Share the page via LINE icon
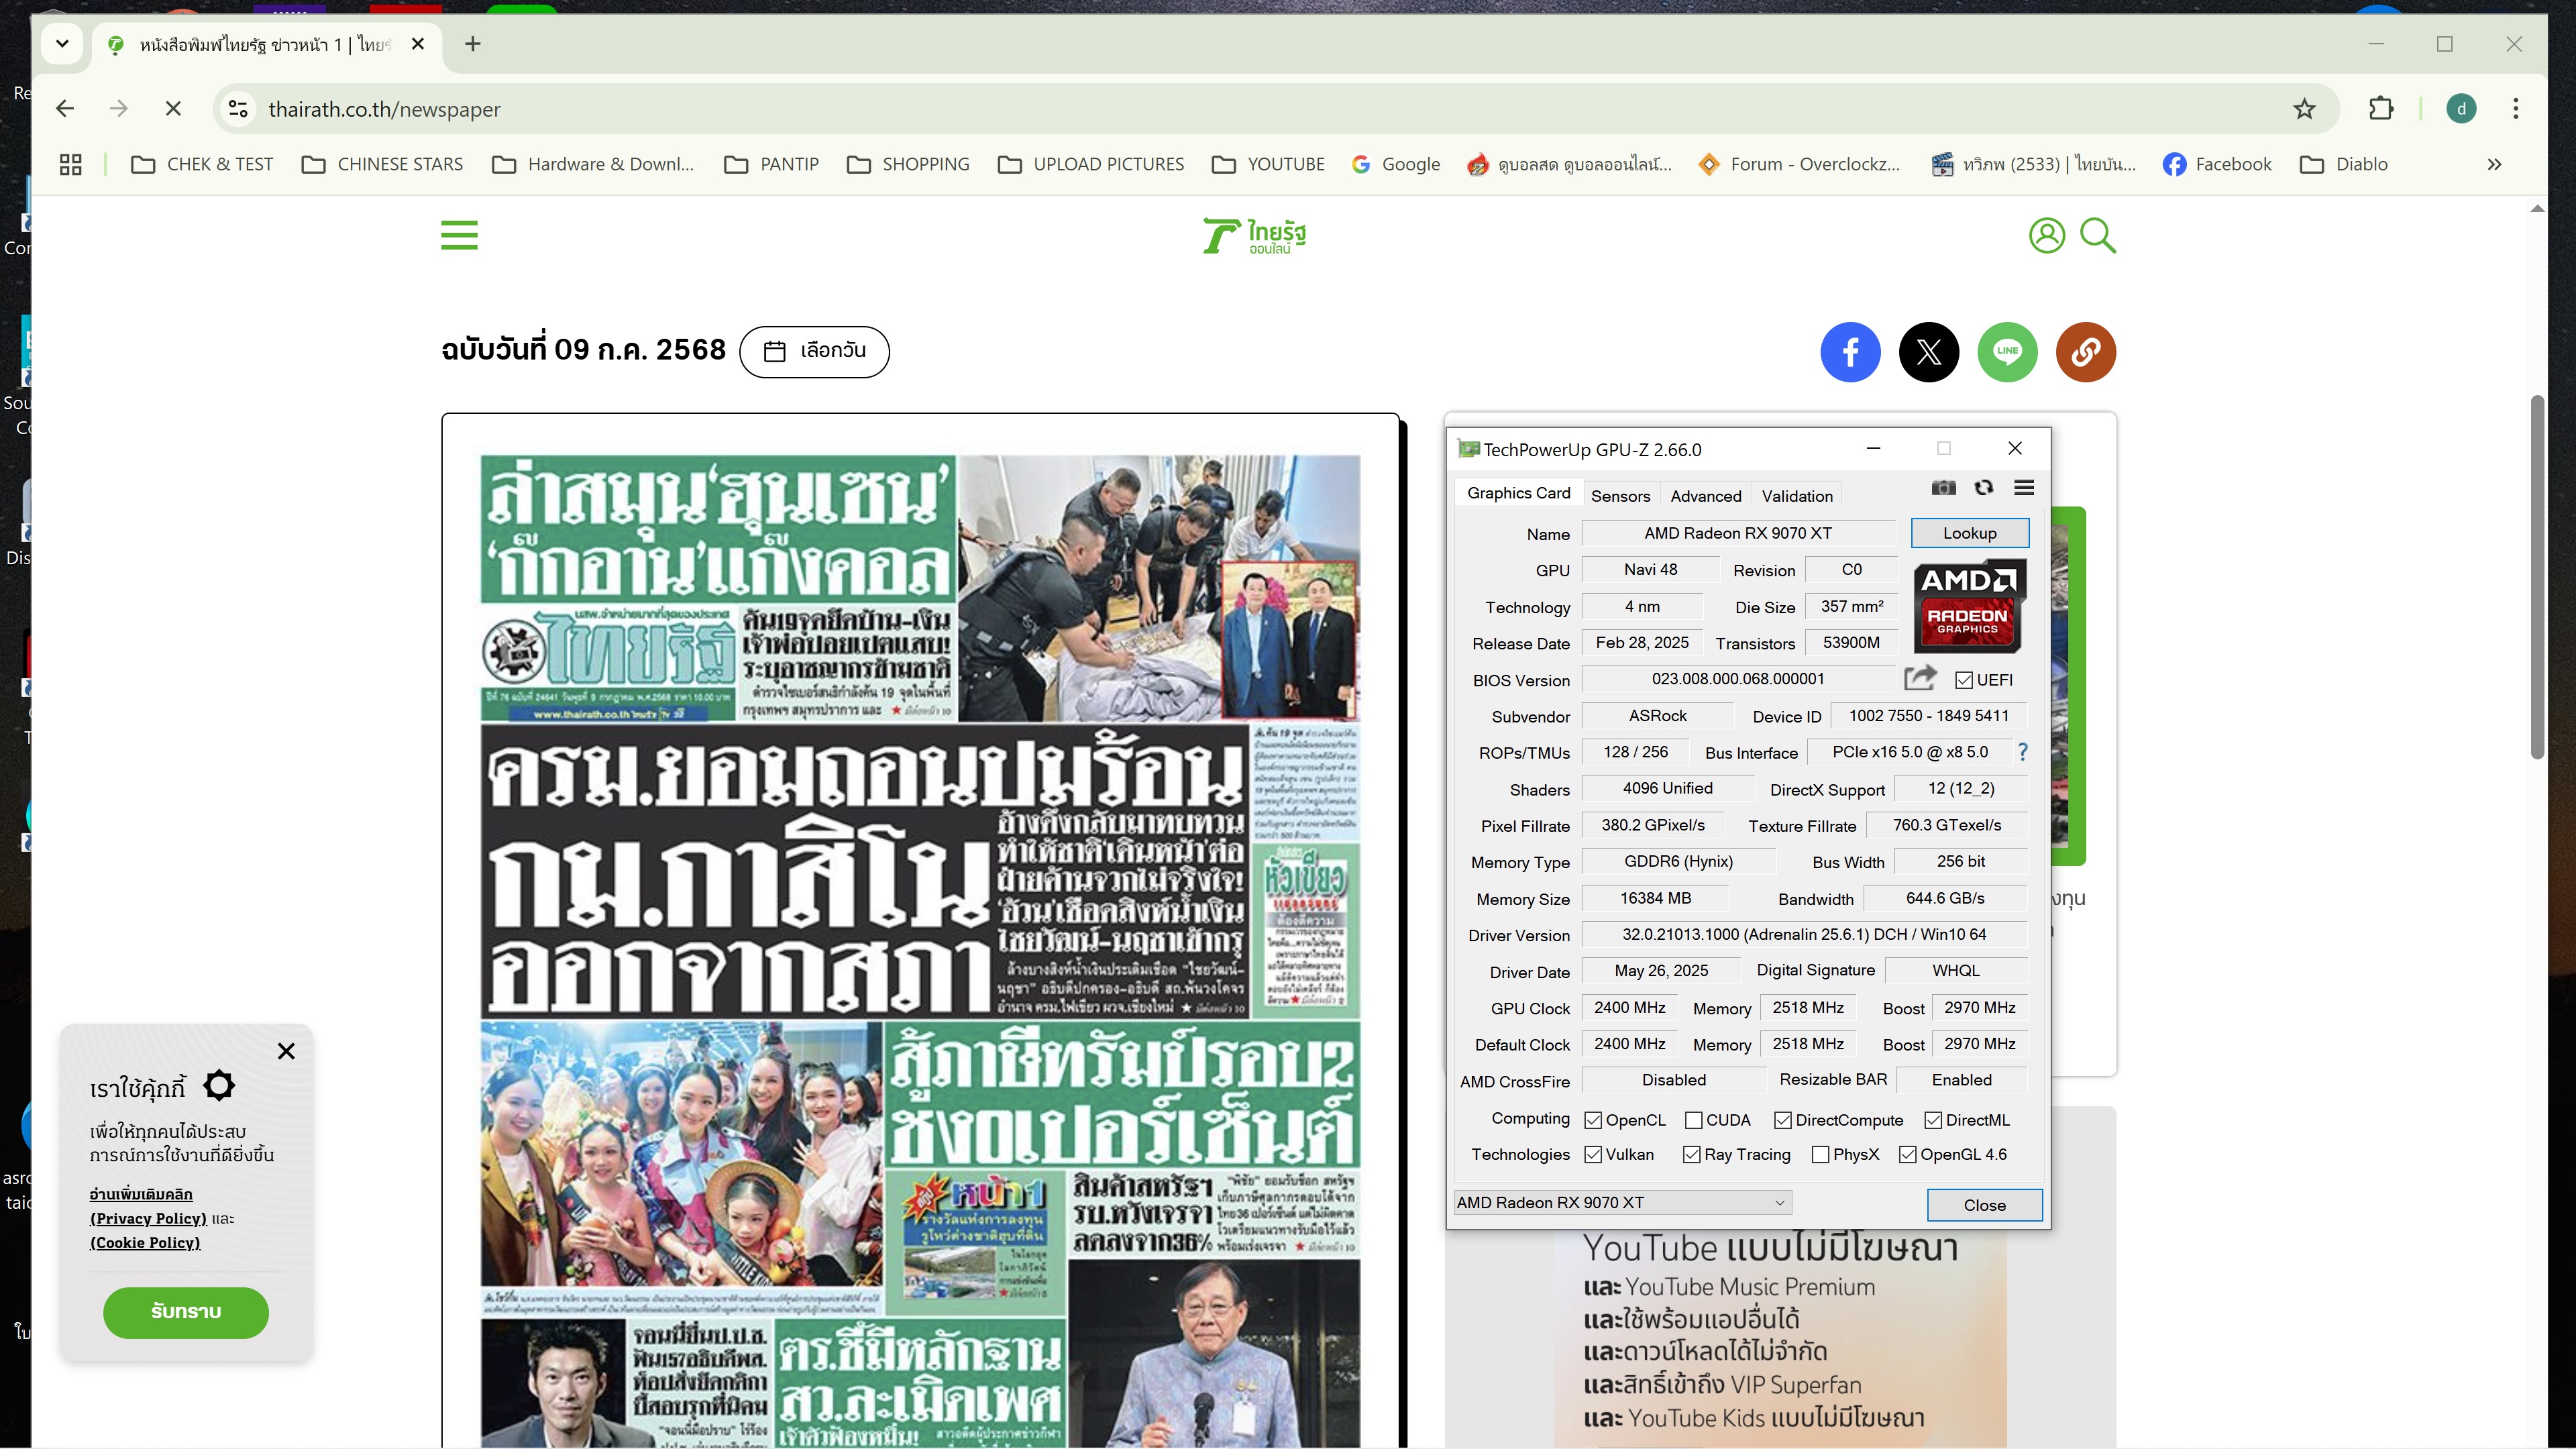 click(x=2008, y=352)
